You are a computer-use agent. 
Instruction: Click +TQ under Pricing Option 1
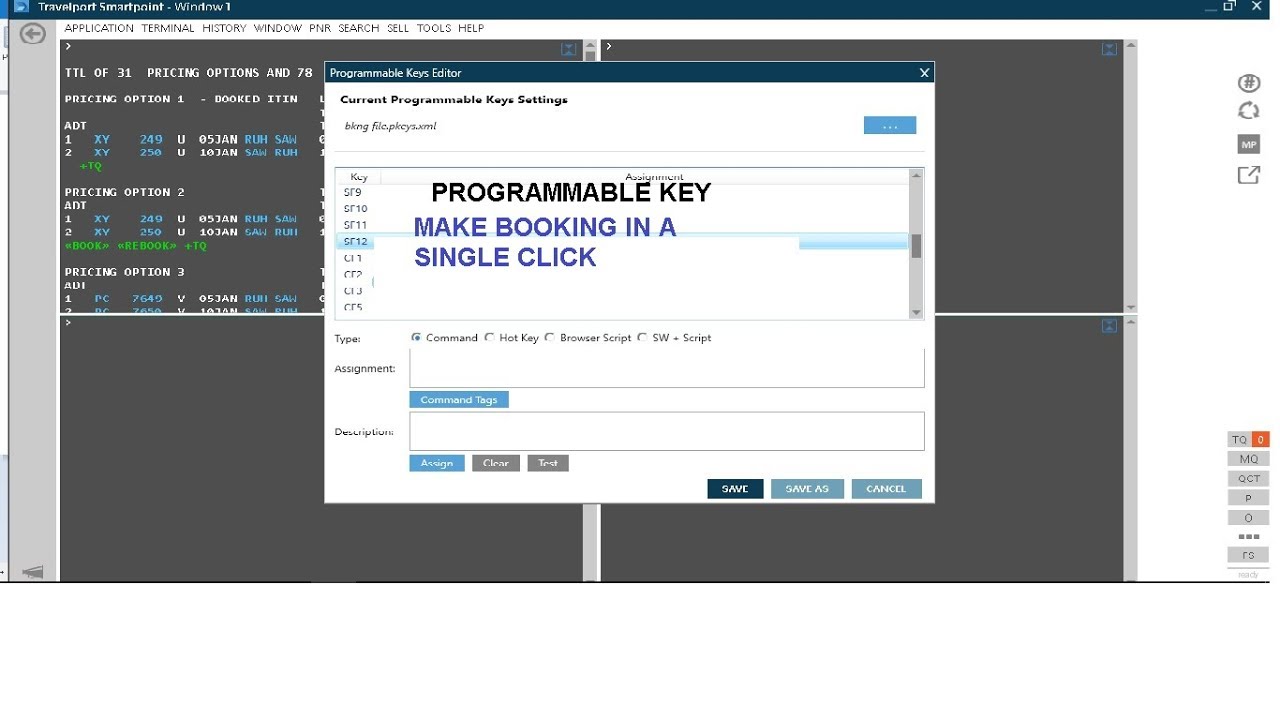click(91, 166)
